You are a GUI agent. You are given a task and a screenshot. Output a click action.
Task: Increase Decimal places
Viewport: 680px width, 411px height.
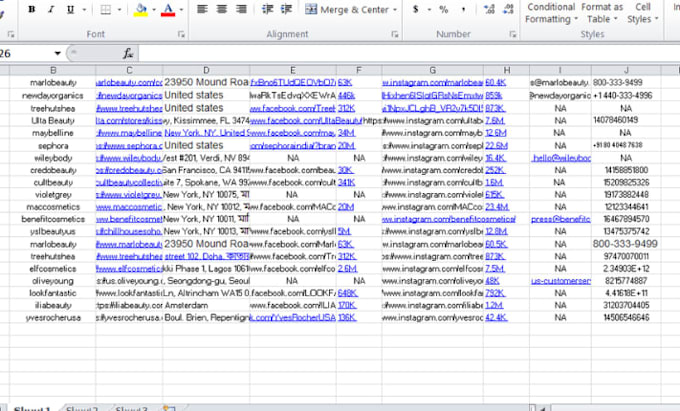tap(489, 9)
